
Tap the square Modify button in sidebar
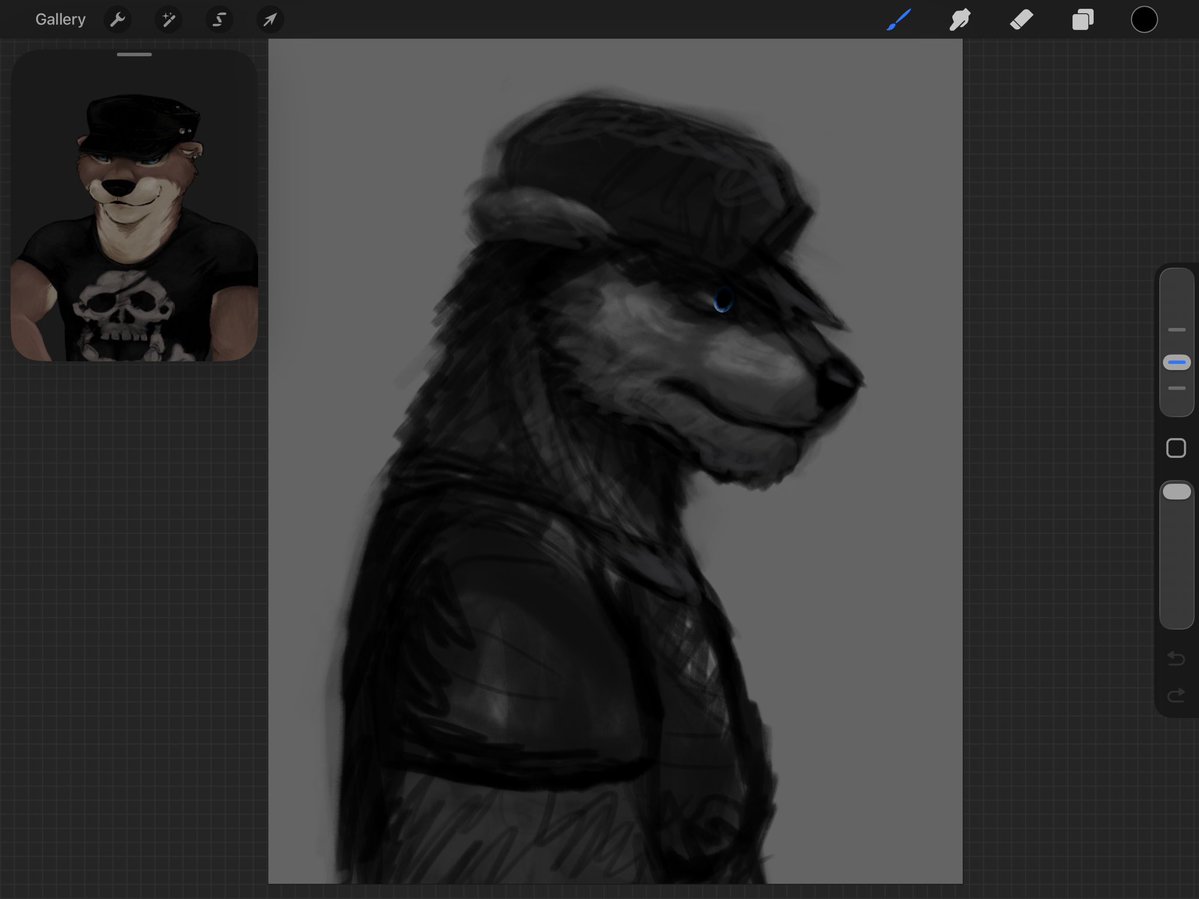tap(1176, 448)
